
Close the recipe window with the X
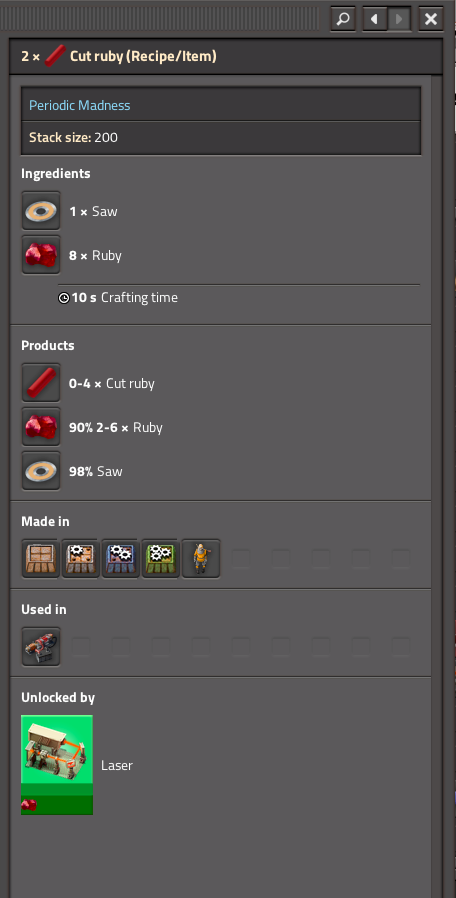pyautogui.click(x=431, y=19)
